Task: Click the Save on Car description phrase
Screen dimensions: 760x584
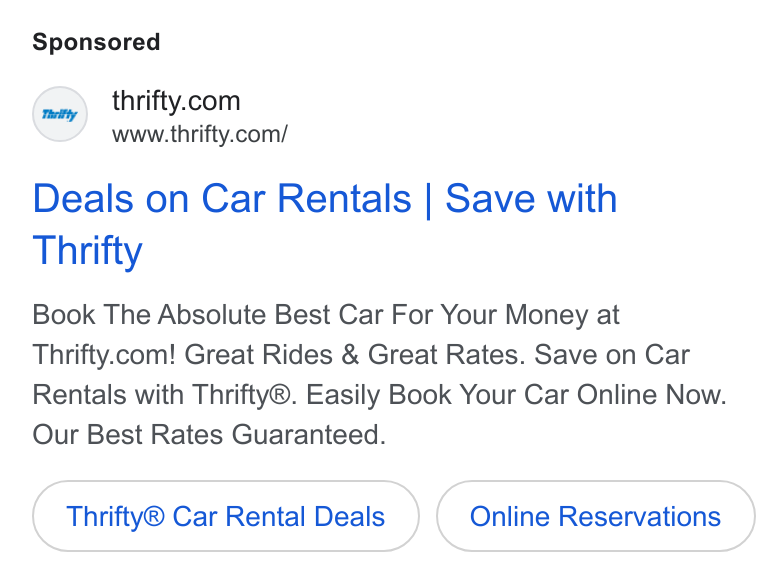Action: pyautogui.click(x=612, y=354)
